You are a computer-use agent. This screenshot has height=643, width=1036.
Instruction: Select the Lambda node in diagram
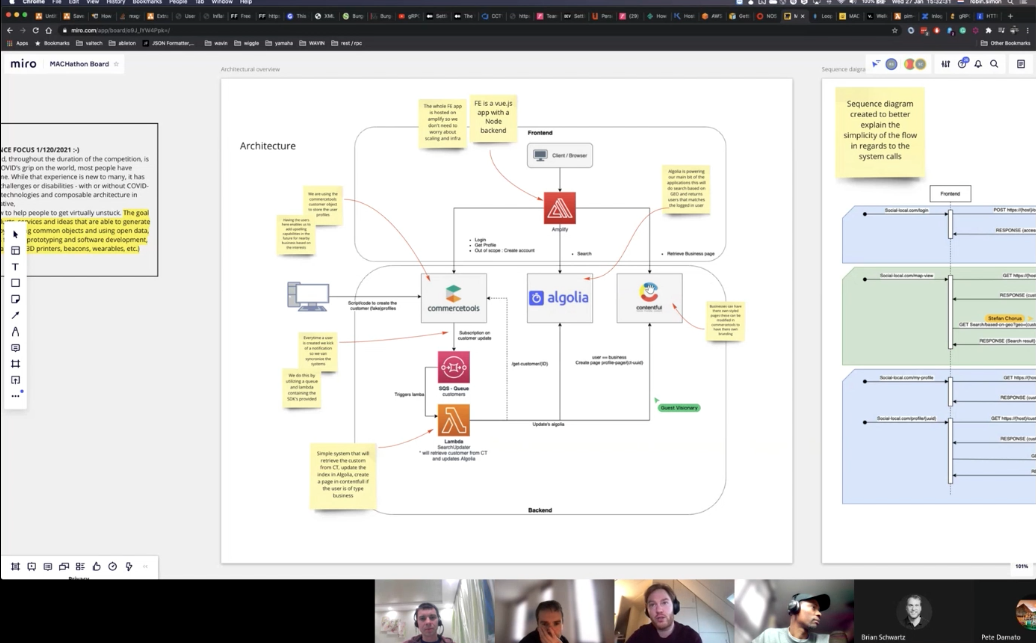pos(454,420)
